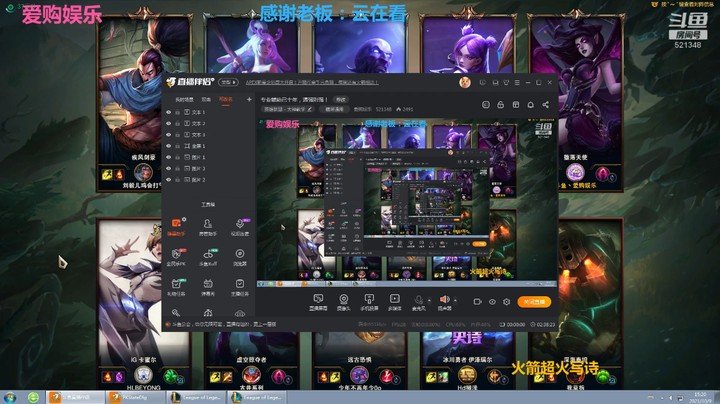This screenshot has width=720, height=404.
Task: Switch to PCStateDlg taskbar window
Action: [x=135, y=397]
